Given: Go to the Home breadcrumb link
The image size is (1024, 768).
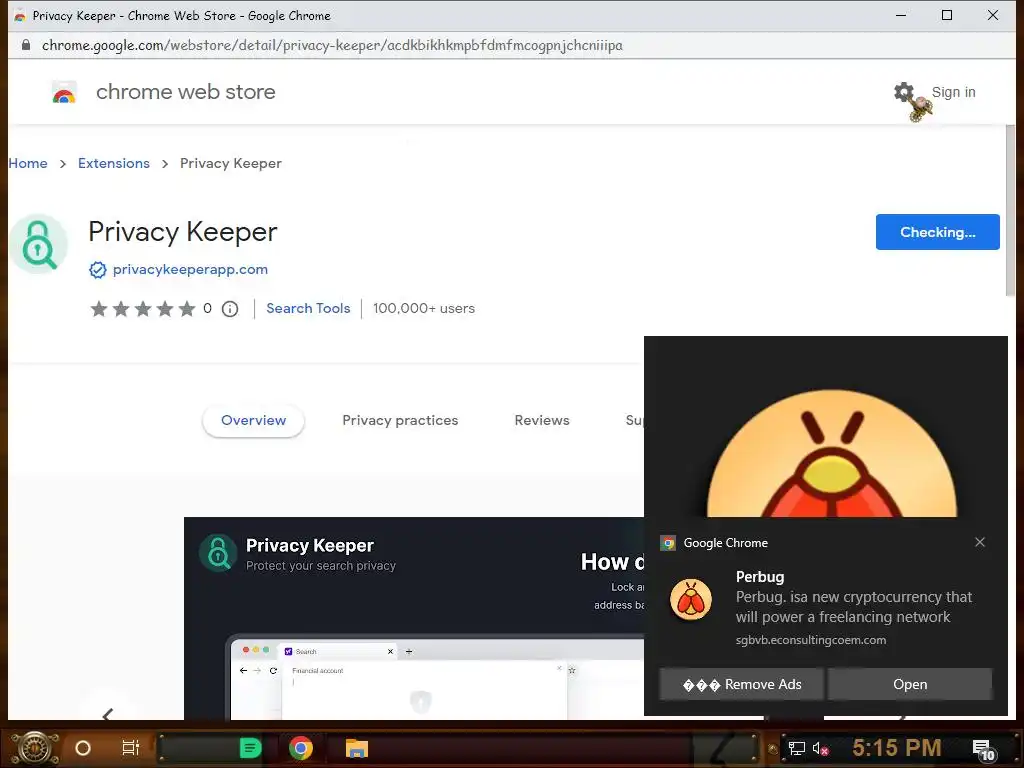Looking at the screenshot, I should (x=28, y=163).
